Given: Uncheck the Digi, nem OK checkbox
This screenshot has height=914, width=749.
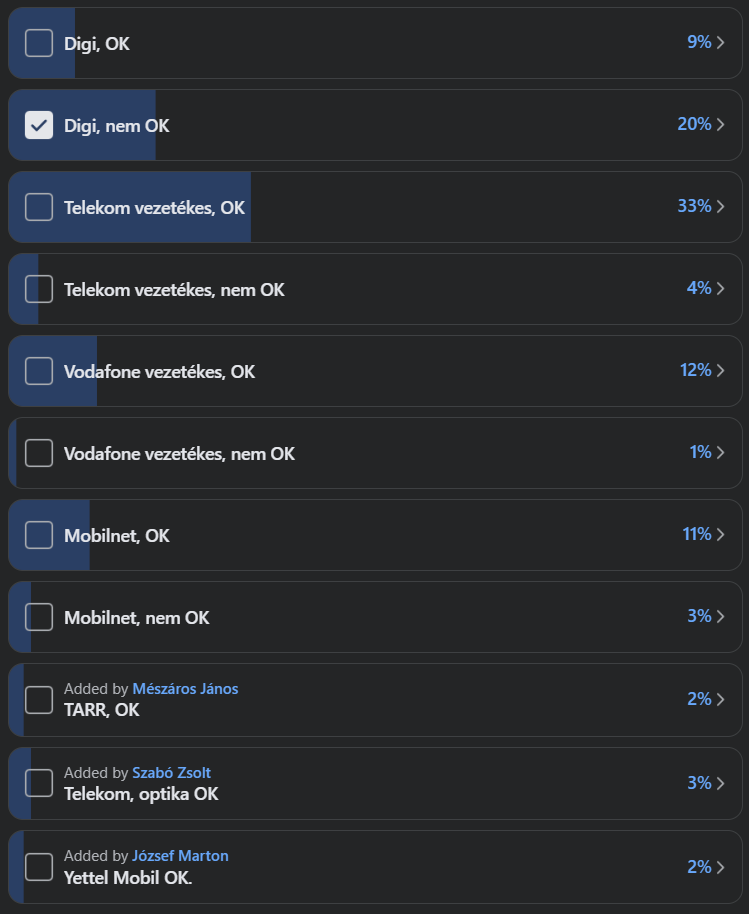Looking at the screenshot, I should pos(39,125).
